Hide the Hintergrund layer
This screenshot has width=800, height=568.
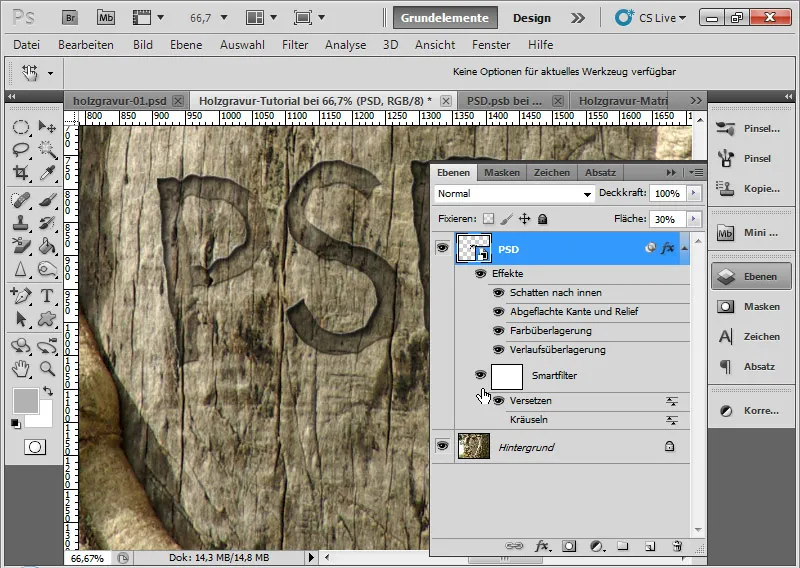(442, 446)
